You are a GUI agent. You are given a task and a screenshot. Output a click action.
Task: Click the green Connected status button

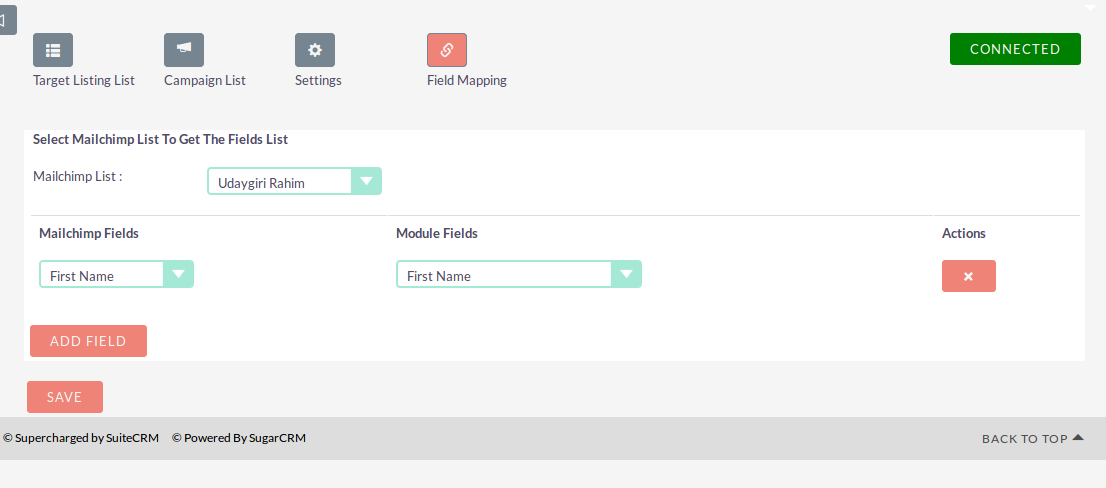[x=1015, y=49]
